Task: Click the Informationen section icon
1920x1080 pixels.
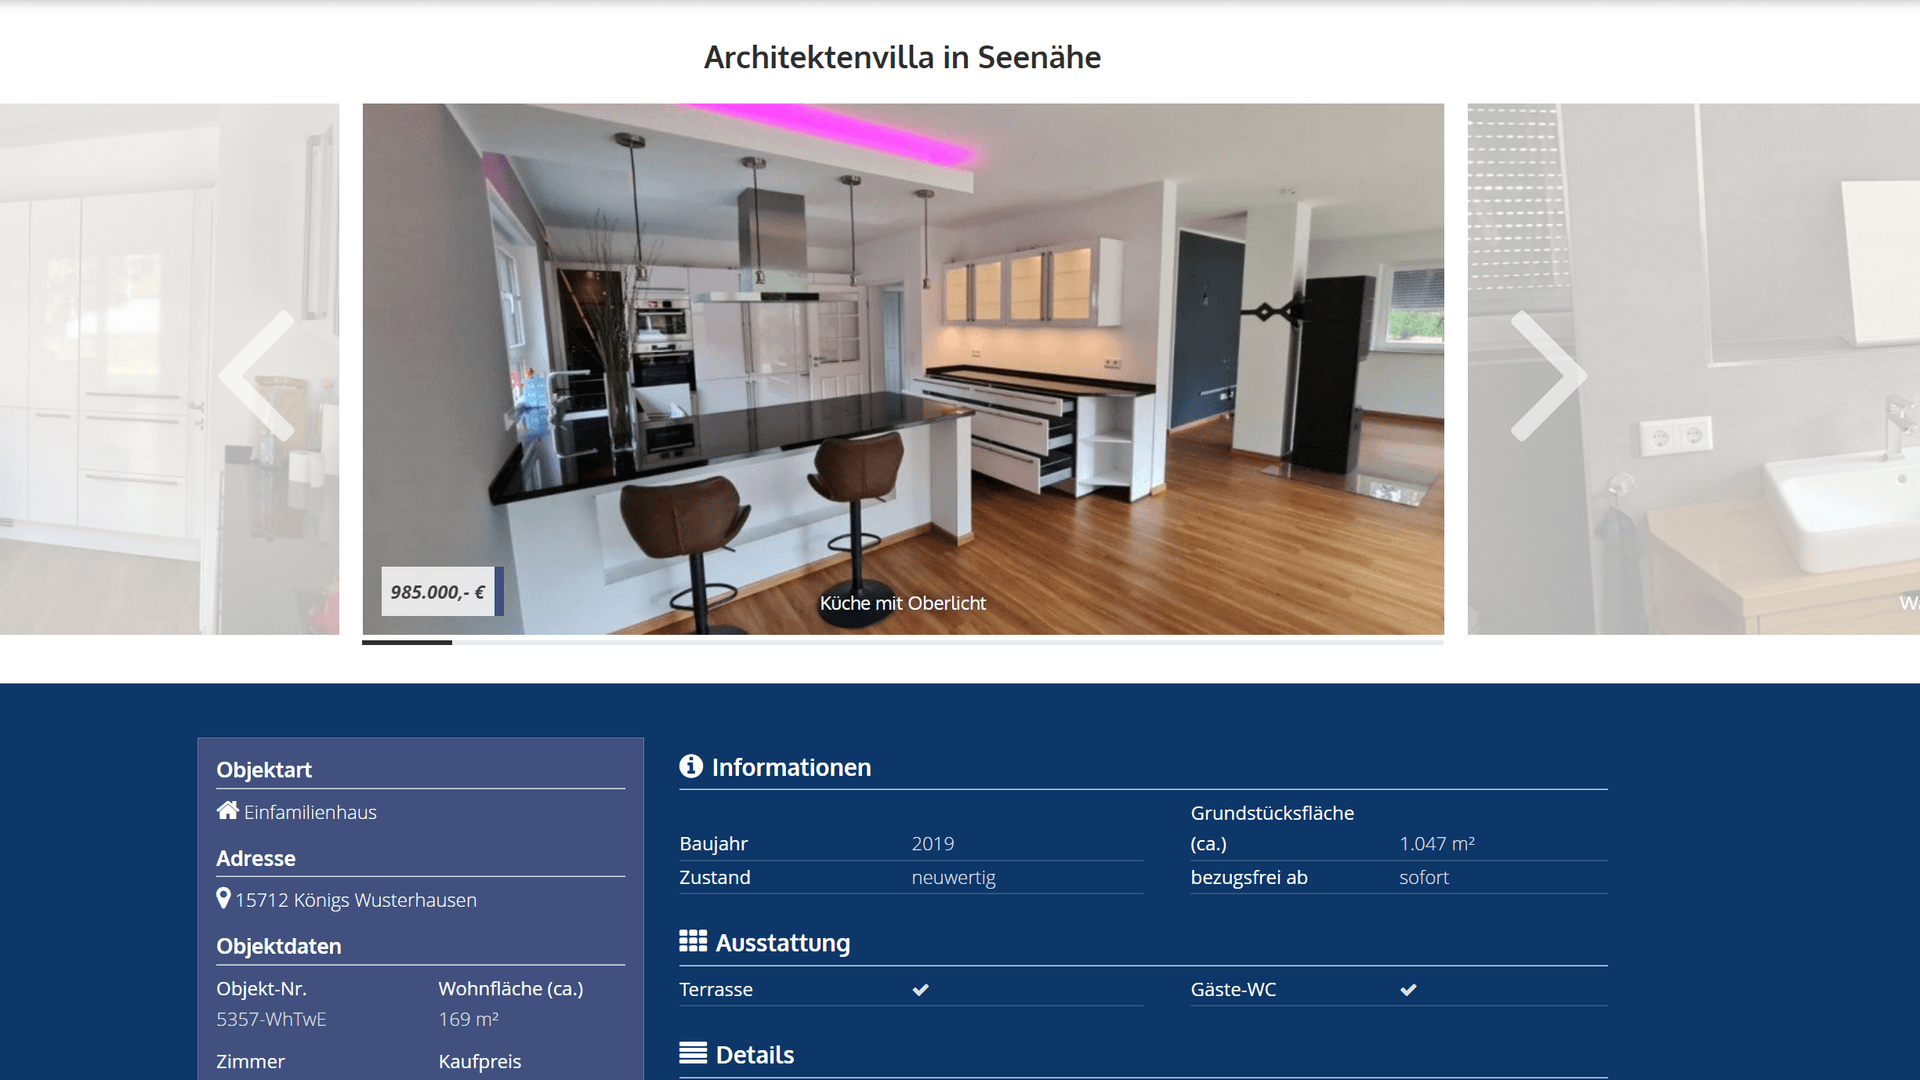Action: point(688,767)
